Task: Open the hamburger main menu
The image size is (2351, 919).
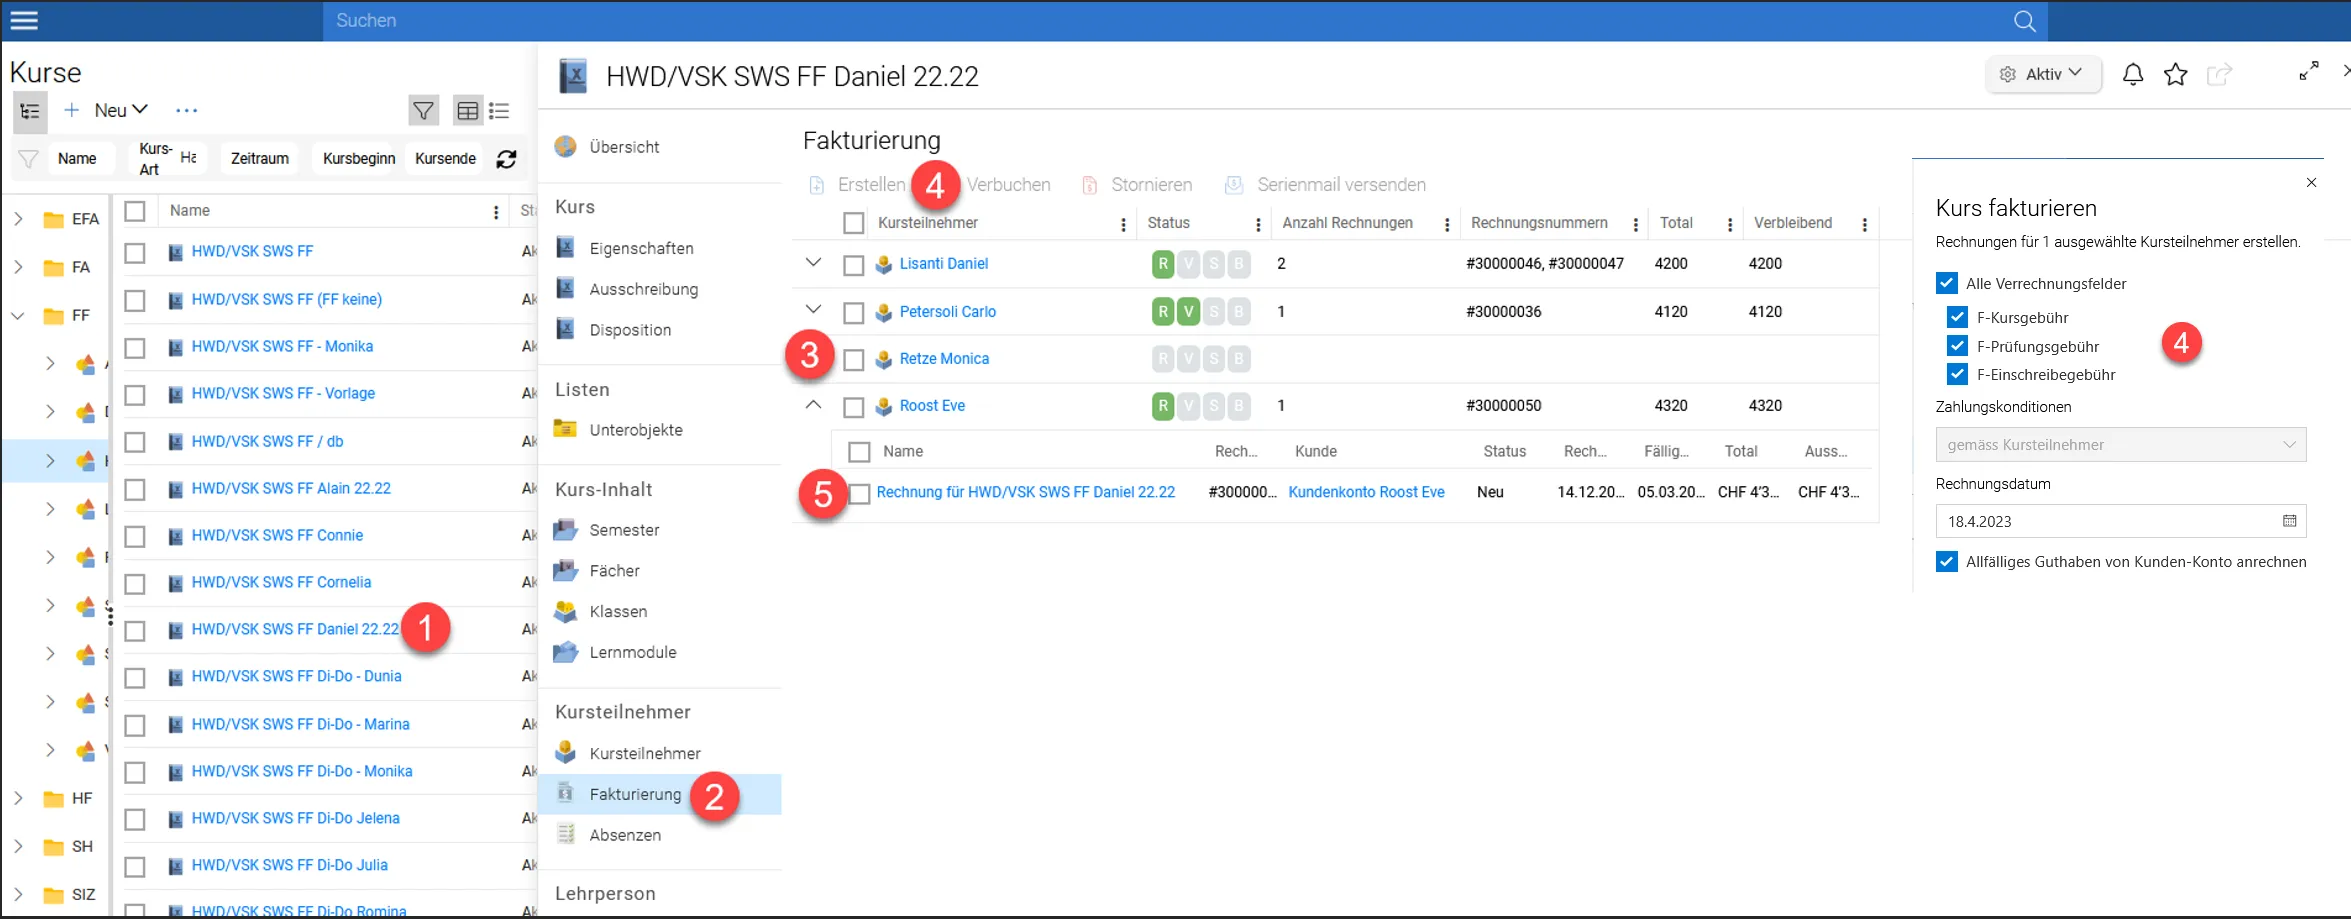Action: [x=23, y=20]
